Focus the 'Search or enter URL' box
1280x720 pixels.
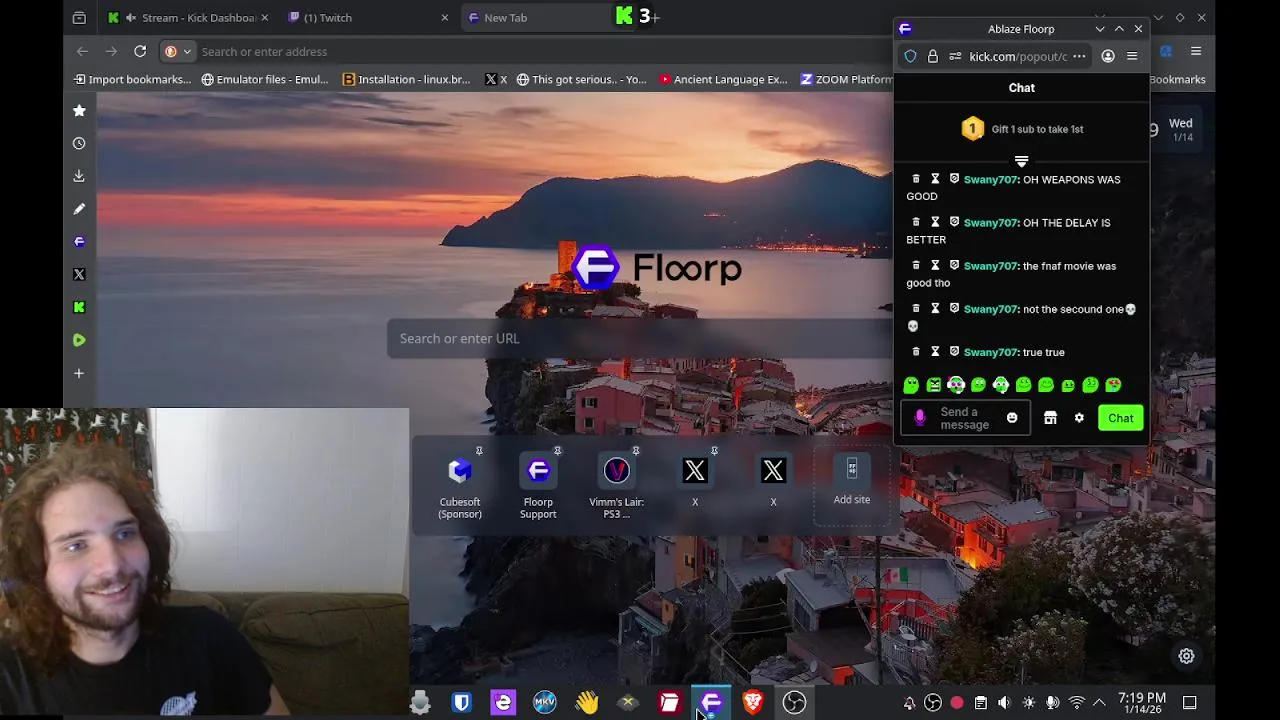point(640,338)
